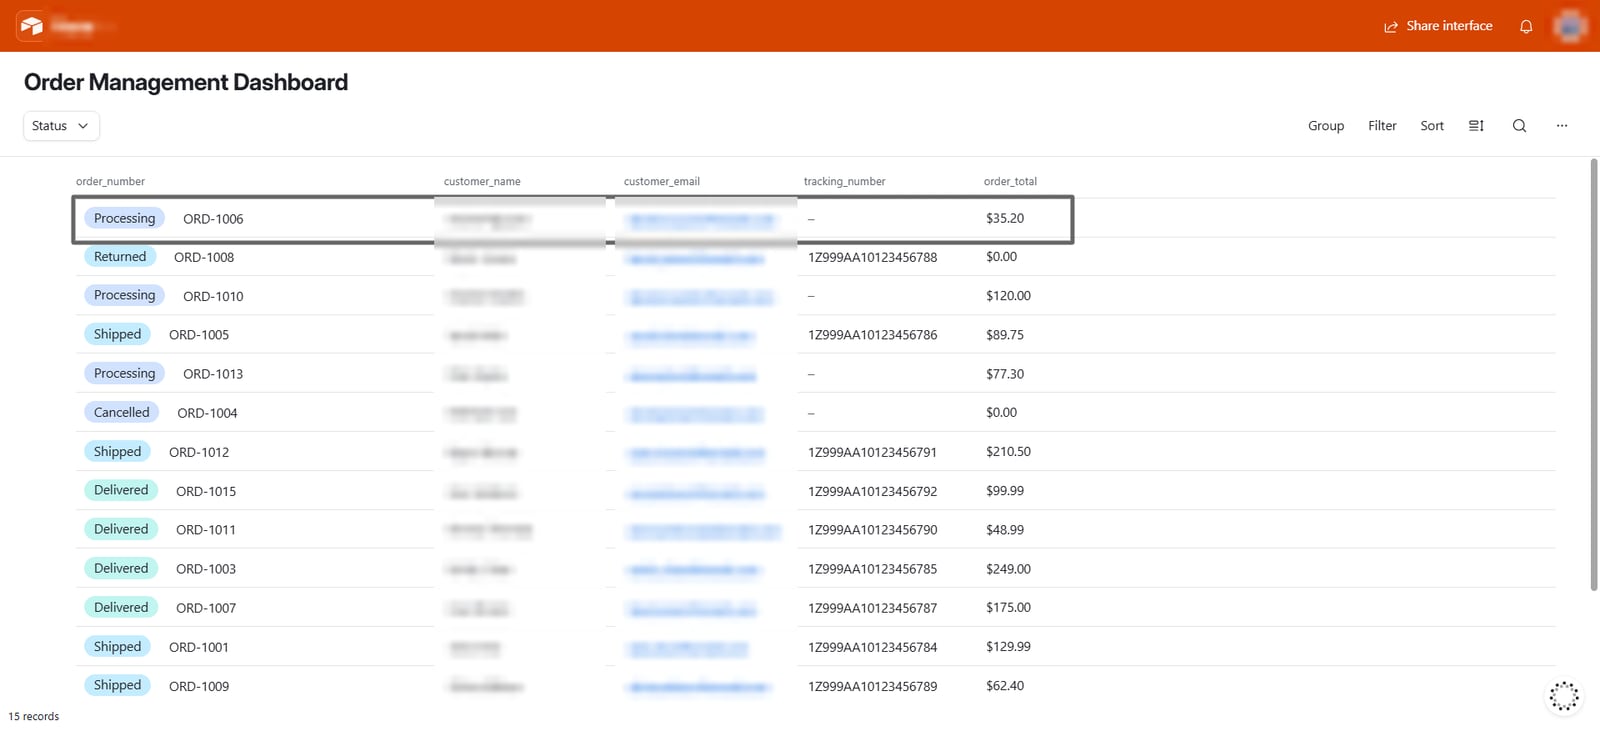
Task: Click the Shipped tag for ORD-1005
Action: pos(117,335)
